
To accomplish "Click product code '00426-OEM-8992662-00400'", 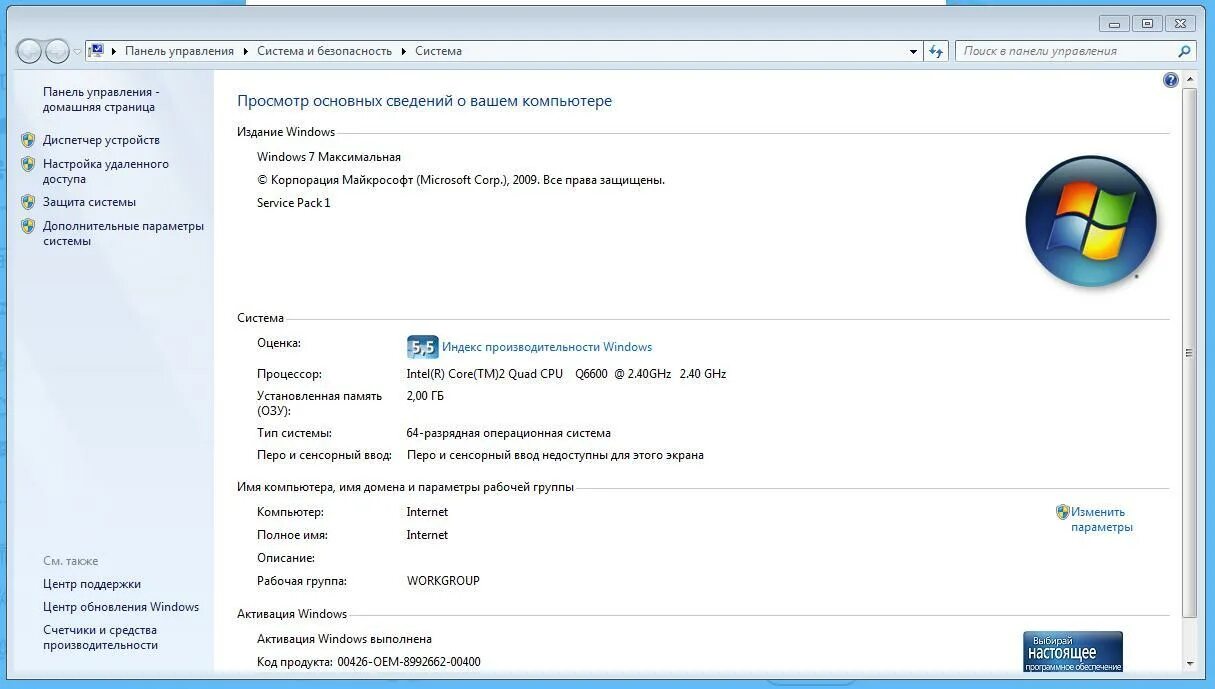I will click(409, 662).
